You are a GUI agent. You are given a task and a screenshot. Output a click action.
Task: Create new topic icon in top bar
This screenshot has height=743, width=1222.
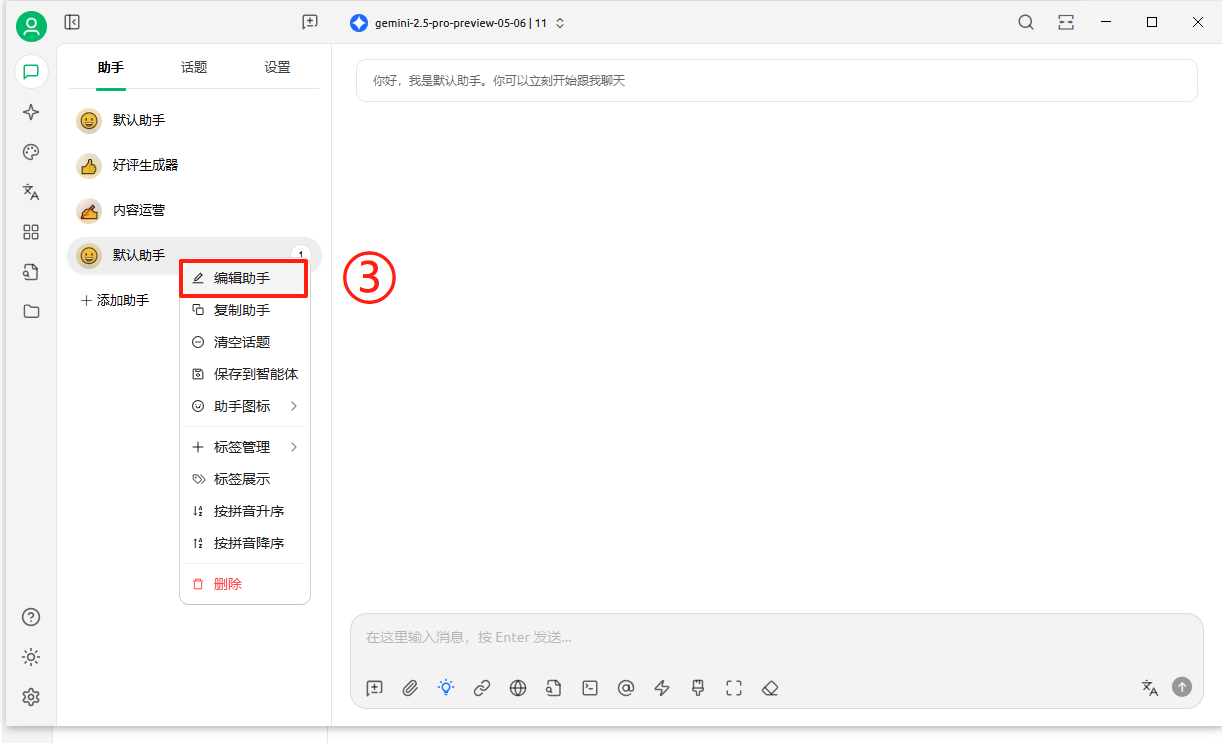click(x=310, y=22)
